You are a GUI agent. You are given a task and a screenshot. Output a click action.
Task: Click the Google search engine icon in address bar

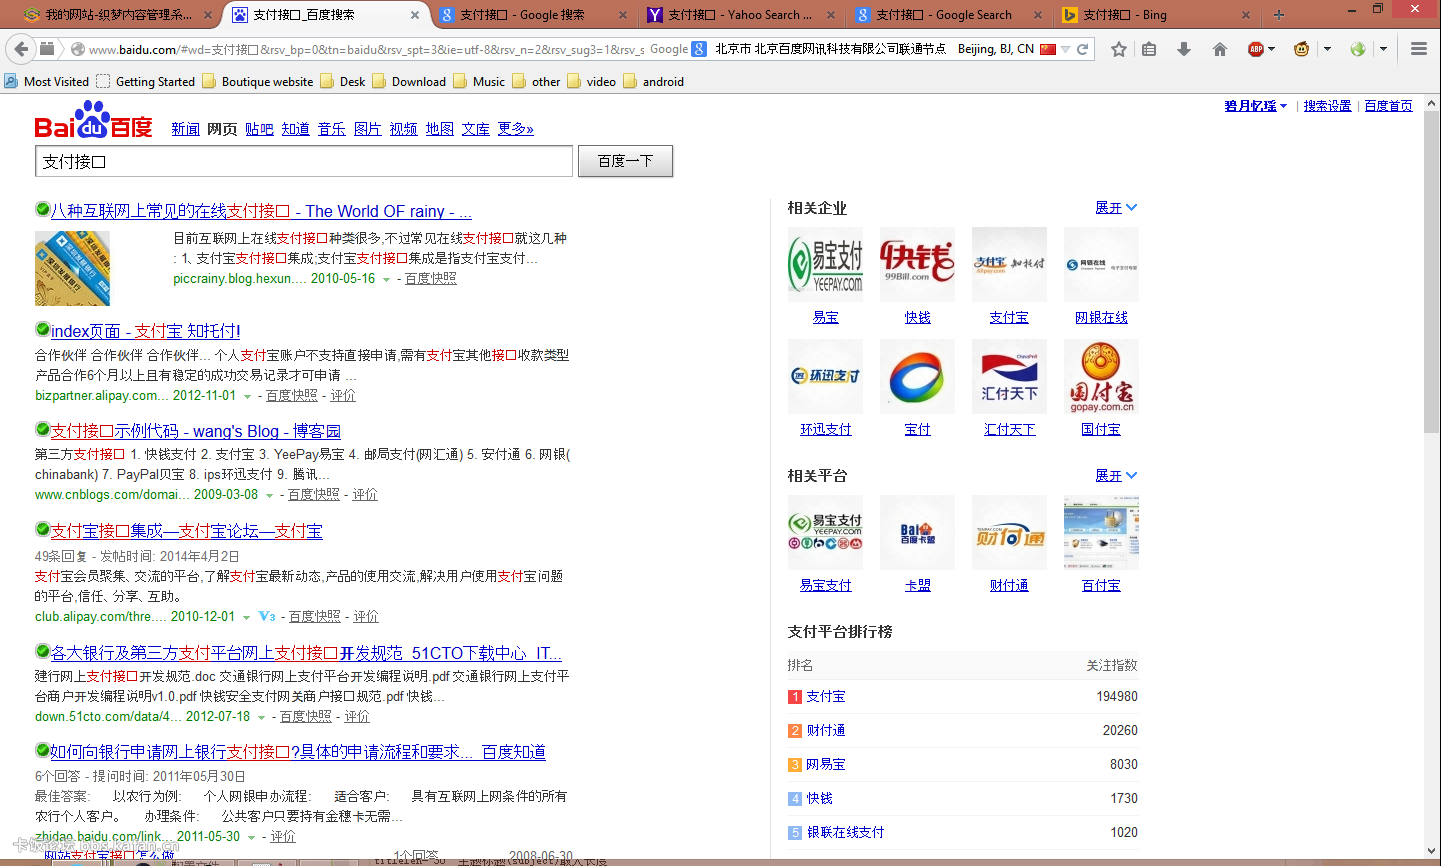699,49
